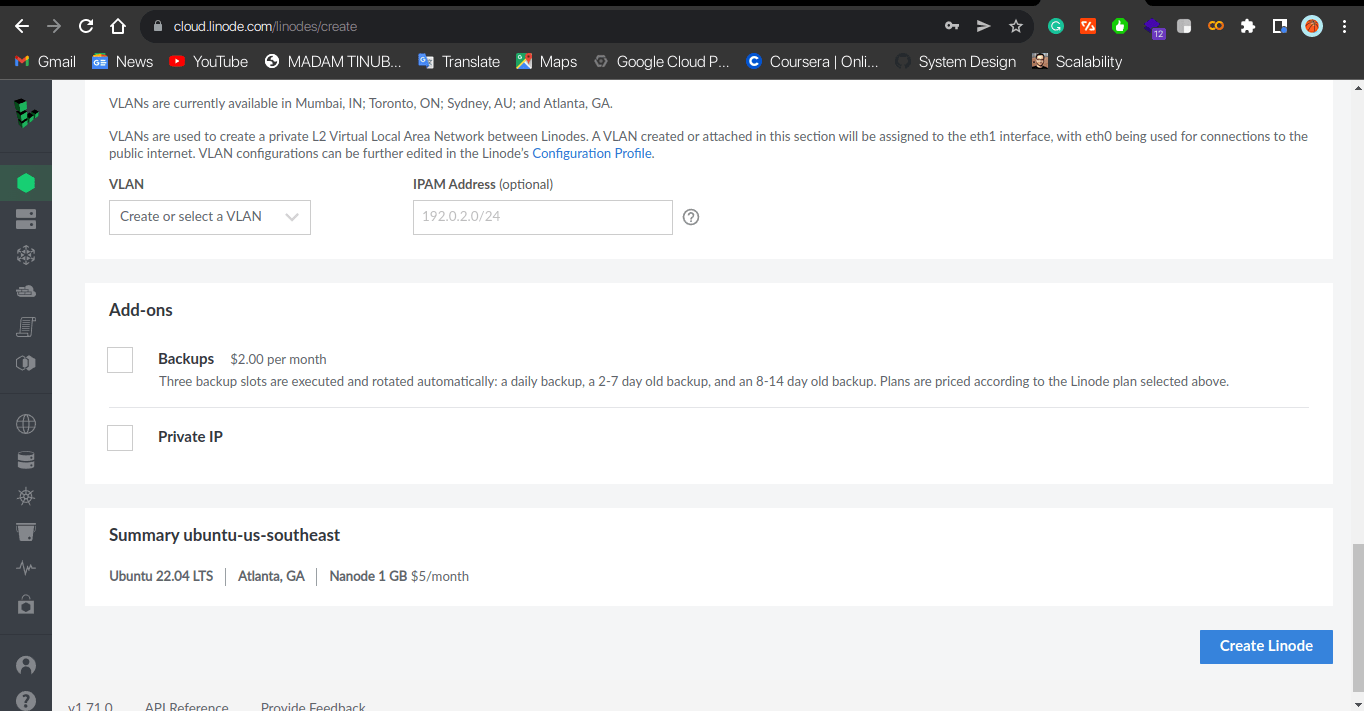1364x711 pixels.
Task: Open Chrome's three-dot menu
Action: (1344, 27)
